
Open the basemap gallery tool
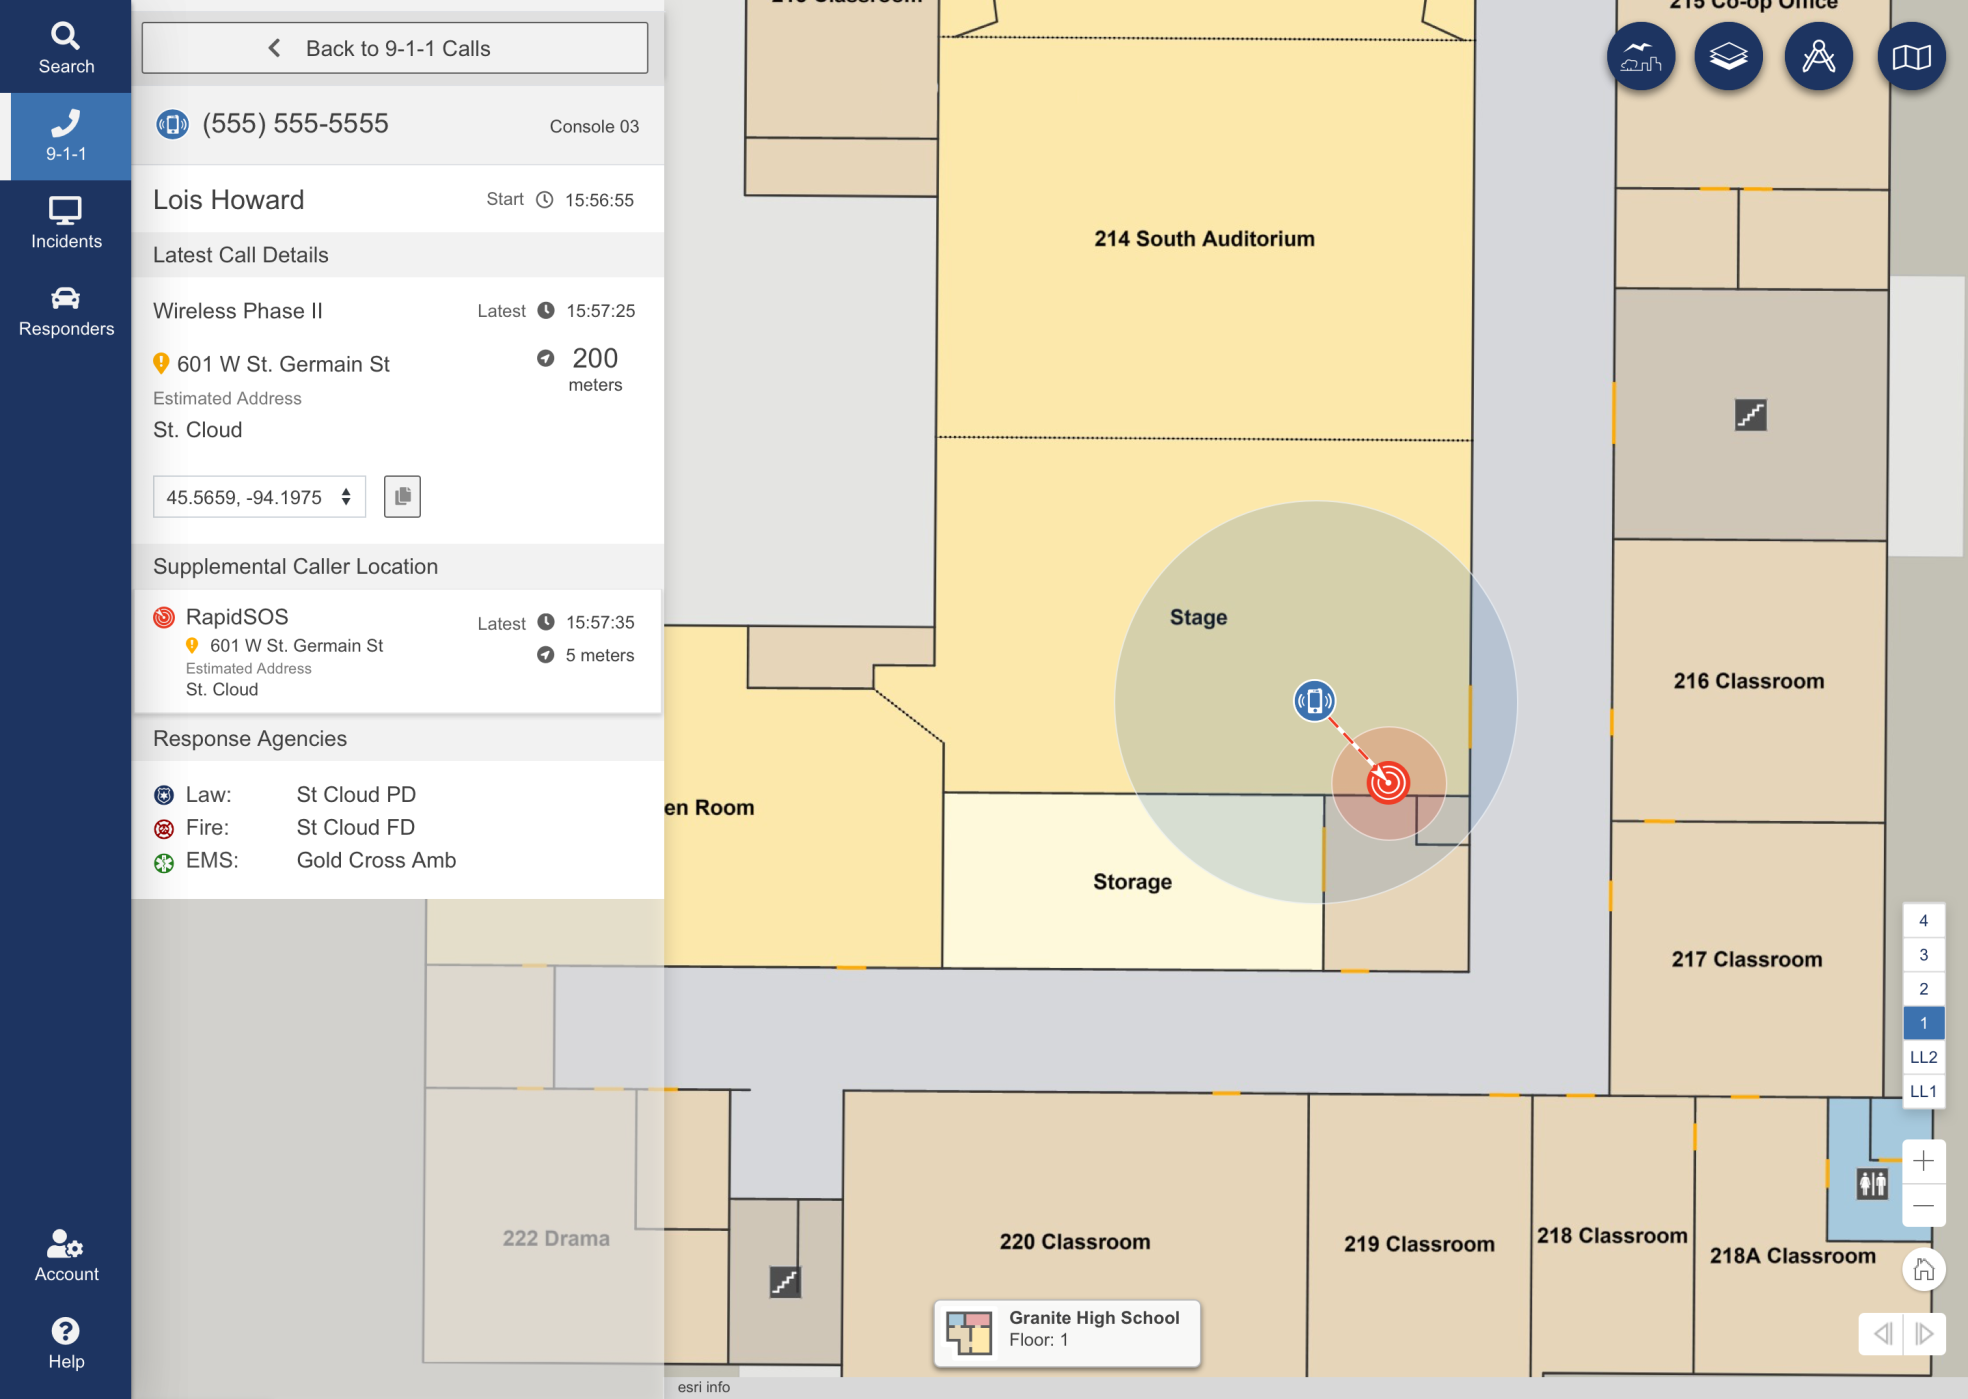click(1910, 57)
